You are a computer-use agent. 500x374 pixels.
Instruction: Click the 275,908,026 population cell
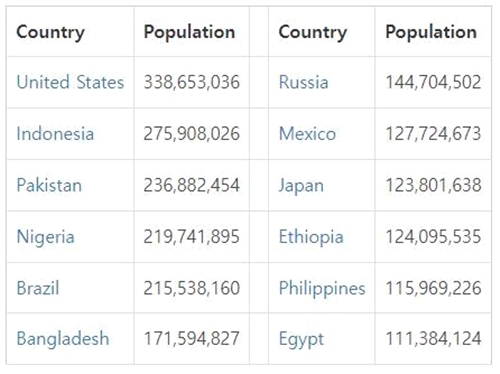(192, 134)
